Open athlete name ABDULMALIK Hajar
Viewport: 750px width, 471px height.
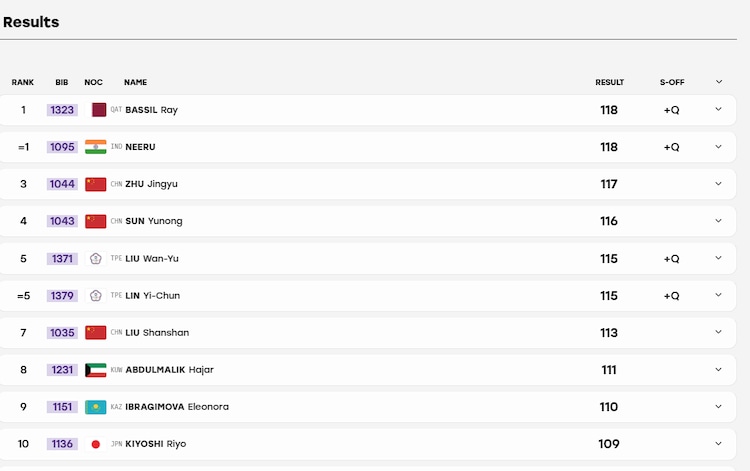(169, 370)
